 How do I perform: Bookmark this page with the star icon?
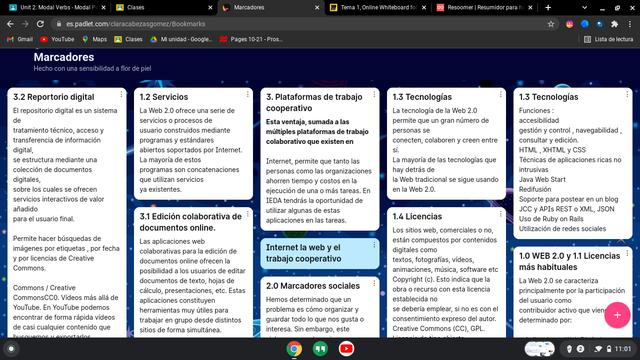pyautogui.click(x=551, y=24)
